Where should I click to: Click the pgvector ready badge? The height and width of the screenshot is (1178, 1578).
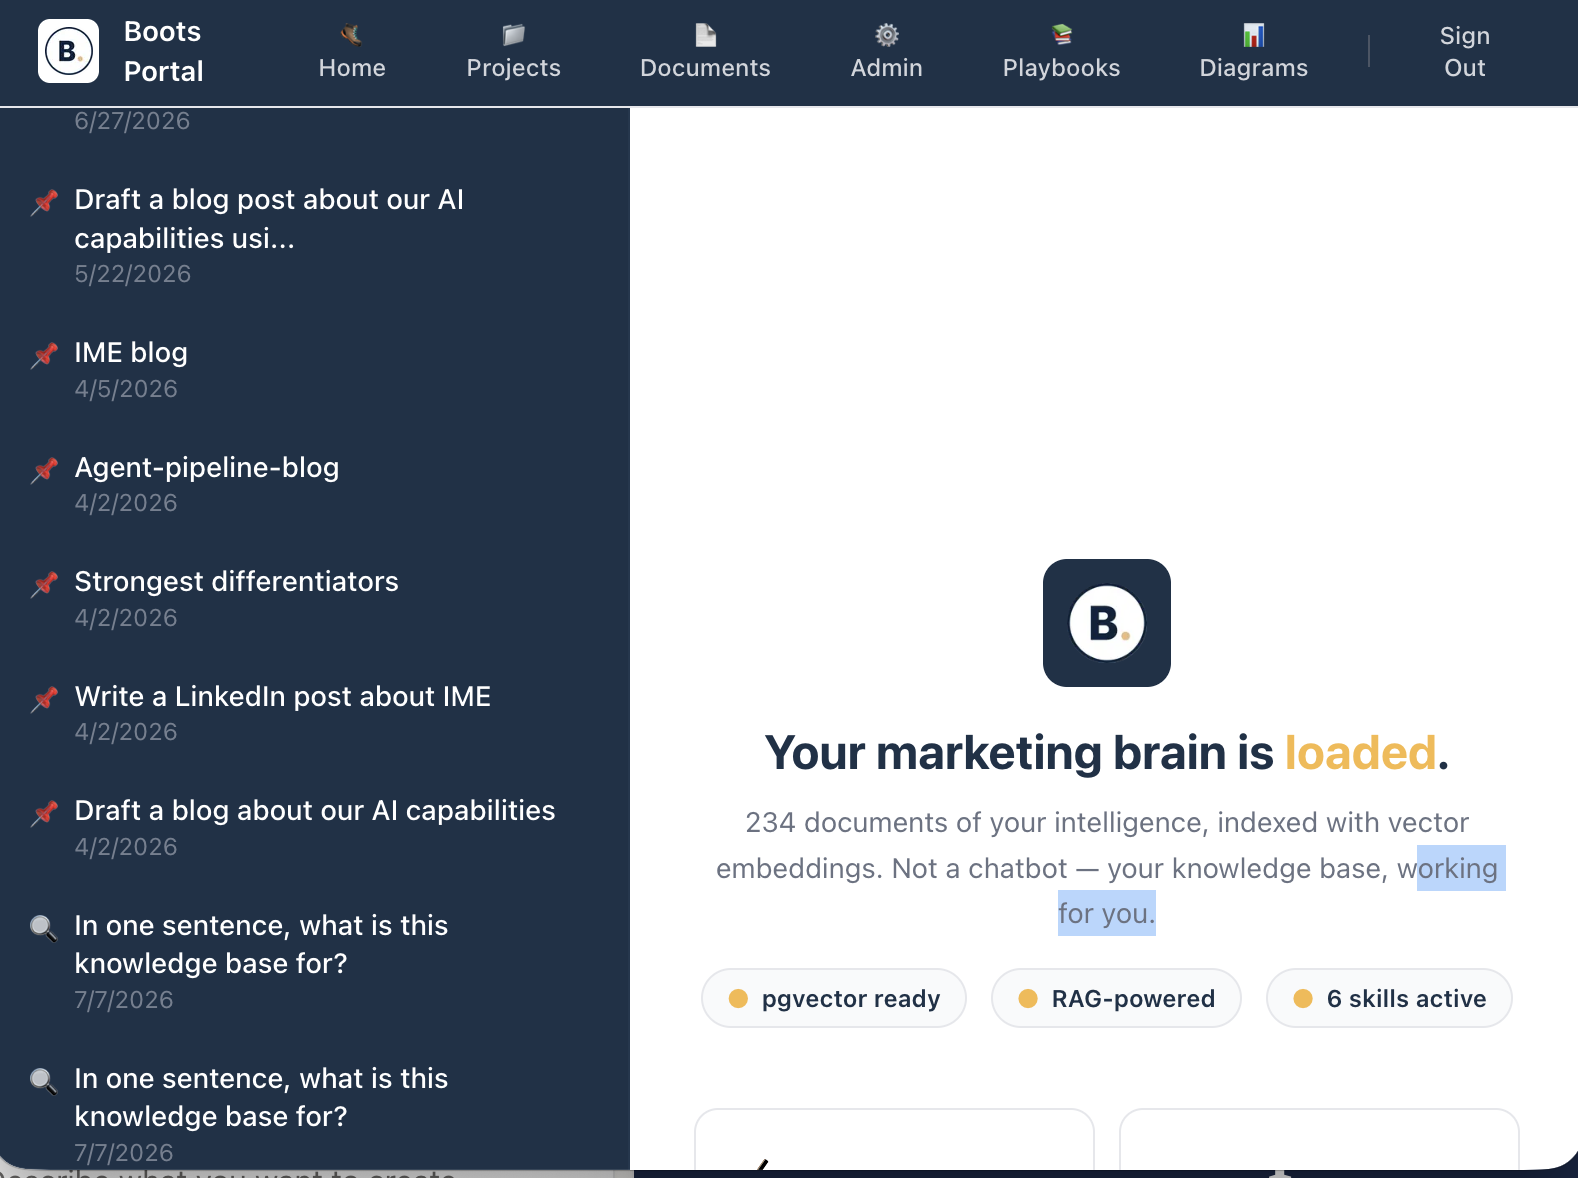pyautogui.click(x=834, y=998)
